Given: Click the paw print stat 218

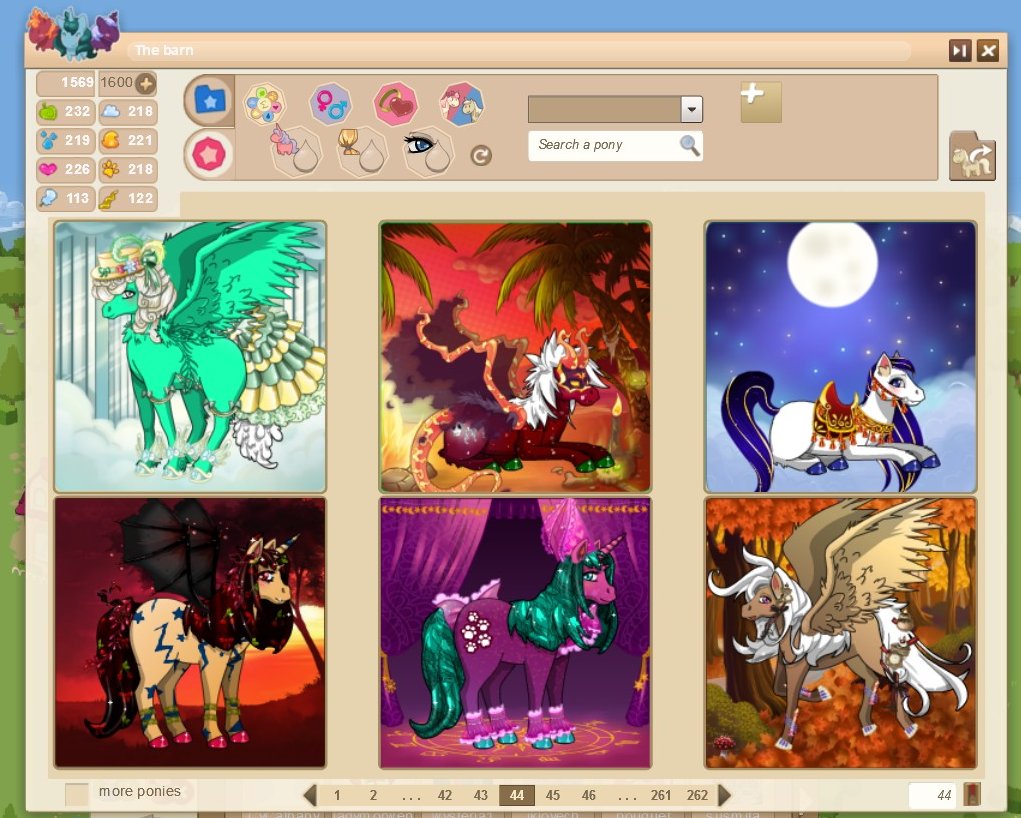Looking at the screenshot, I should point(128,169).
